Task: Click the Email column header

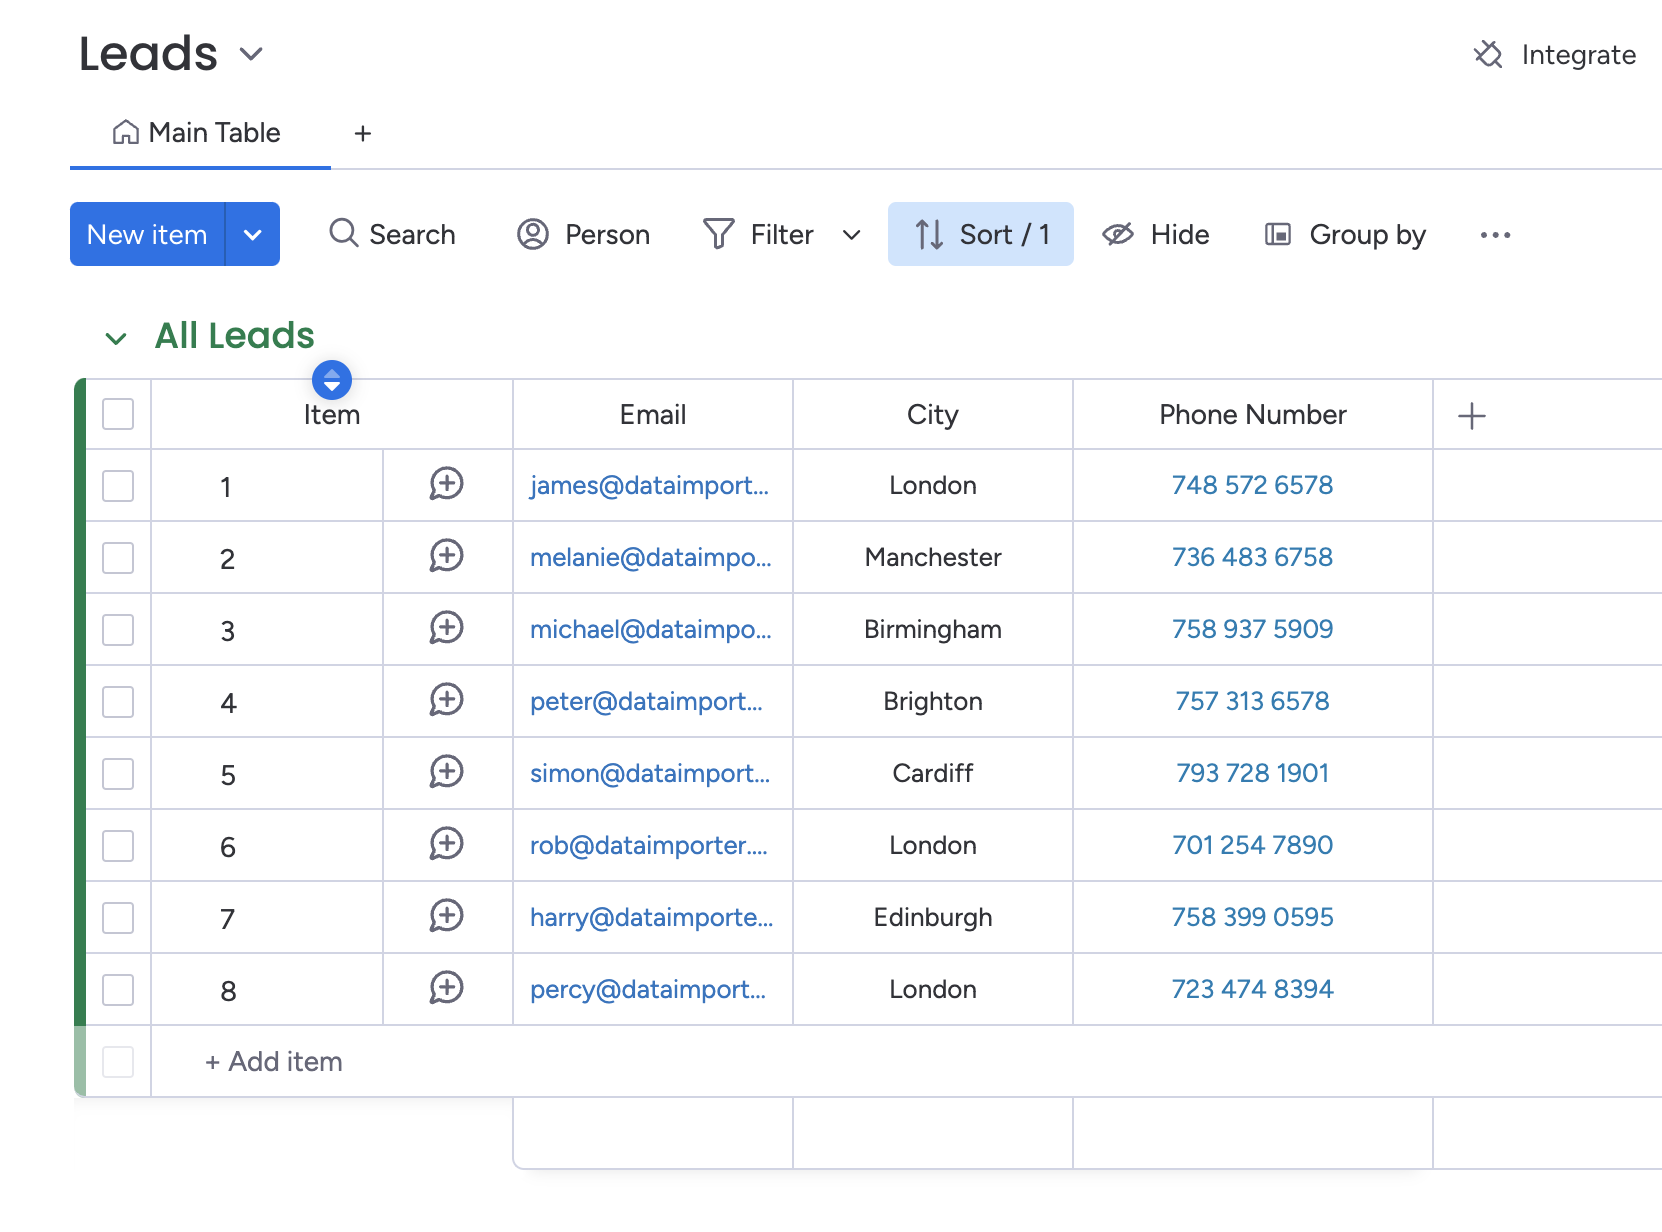Action: pos(653,414)
